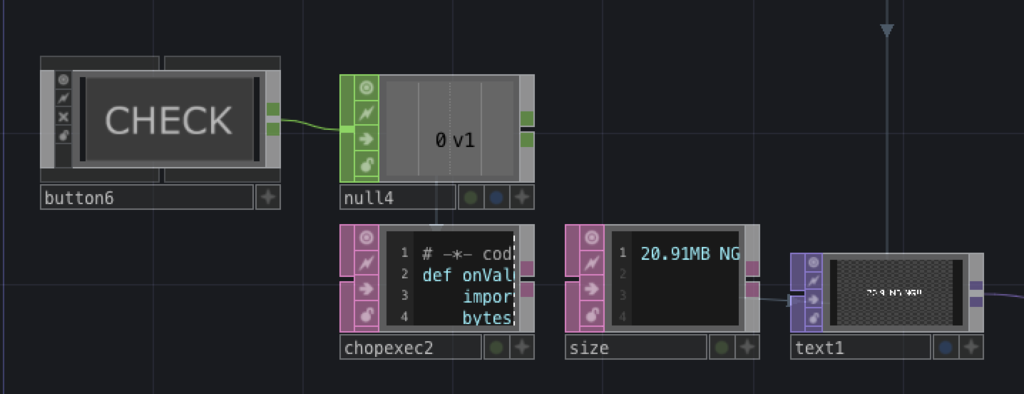Toggle the X cooking flag on button6
Screen dimensions: 1024x394
(x=63, y=117)
